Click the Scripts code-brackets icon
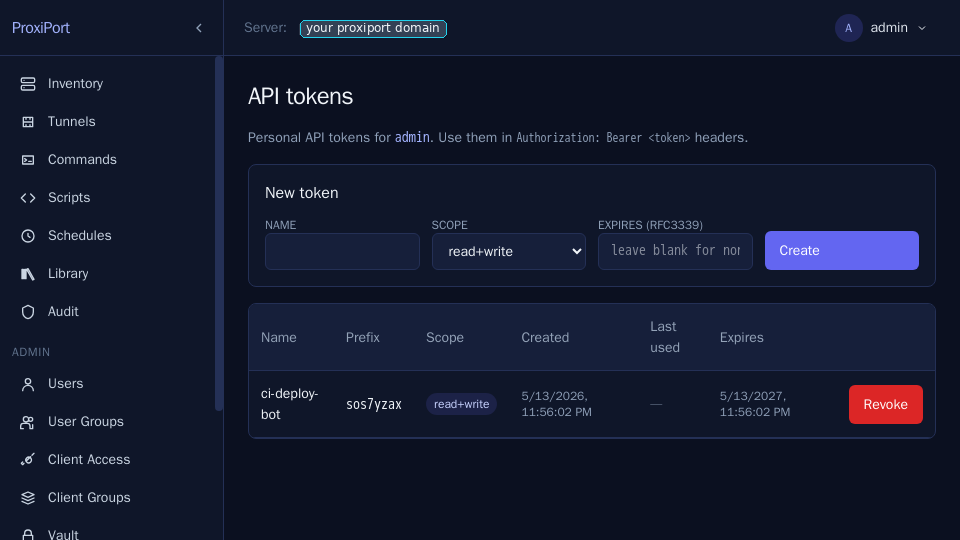 (28, 198)
